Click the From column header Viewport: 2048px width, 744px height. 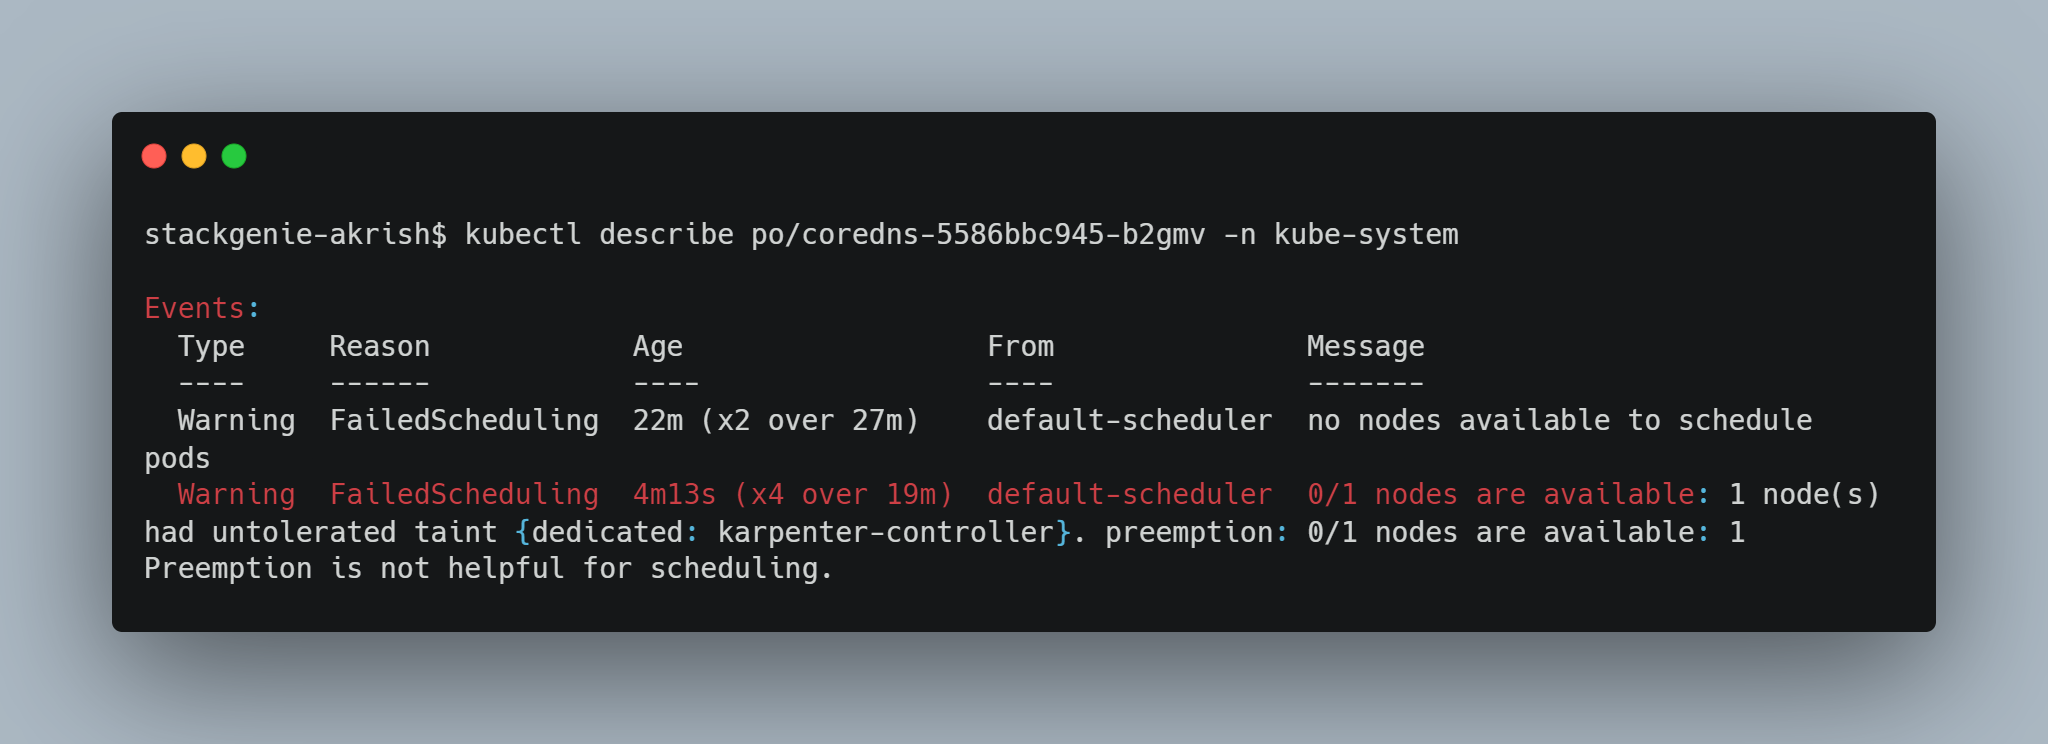[x=1021, y=346]
